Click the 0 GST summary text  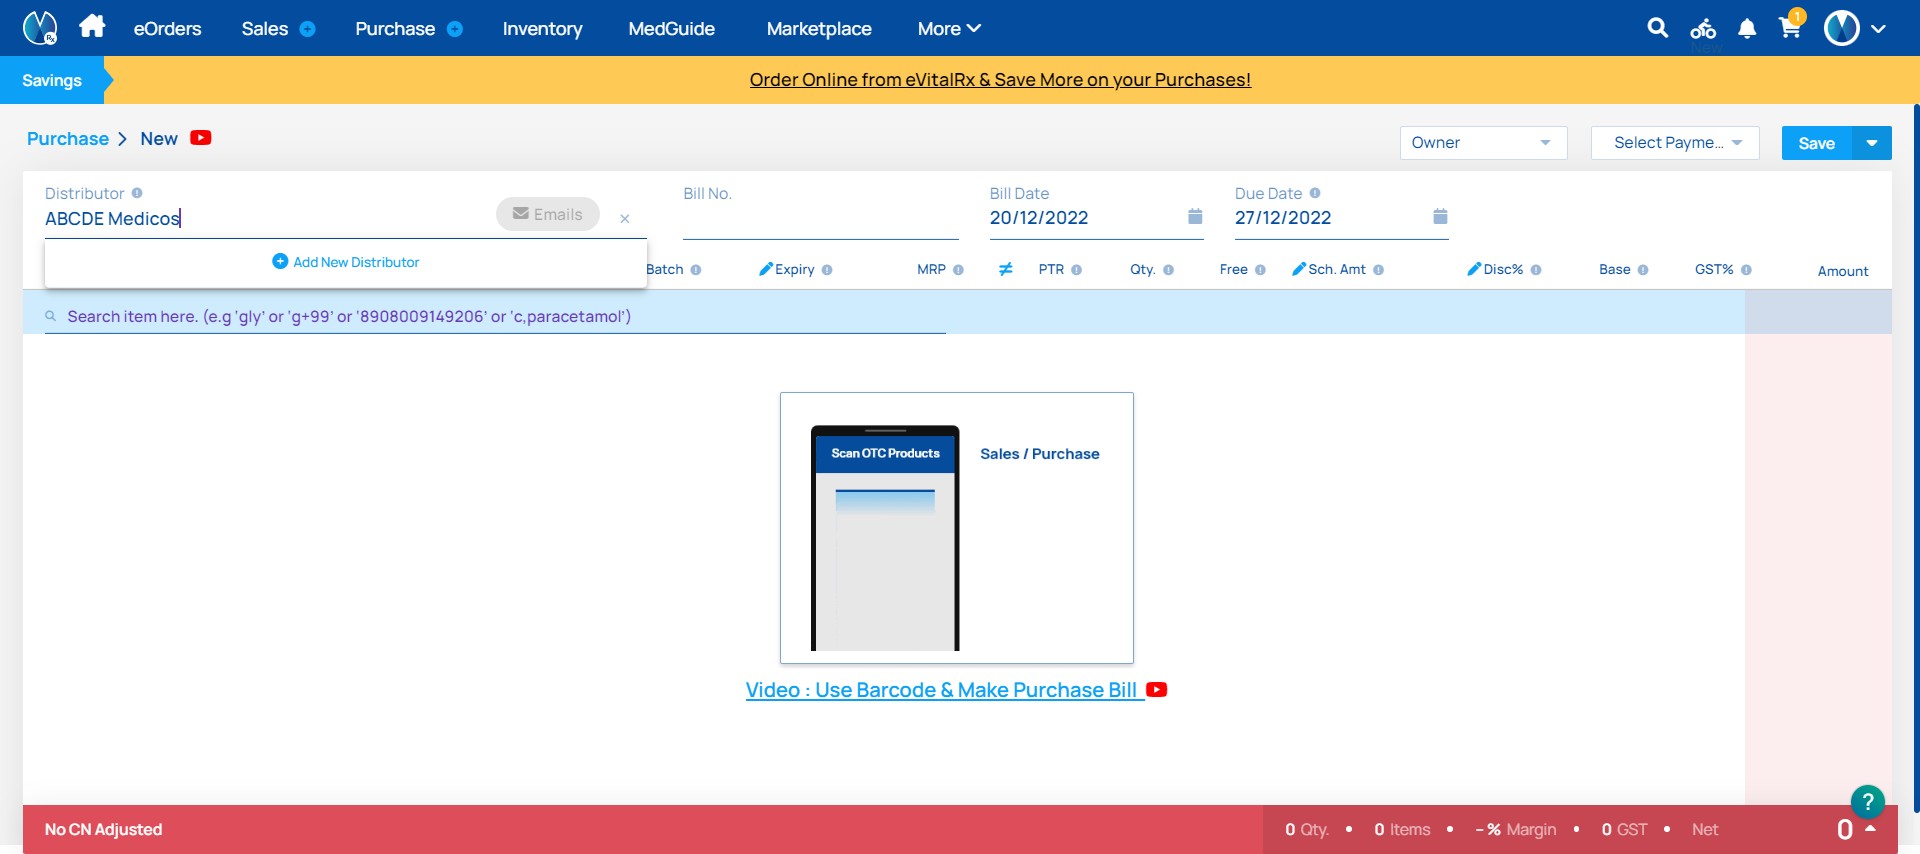[1624, 829]
